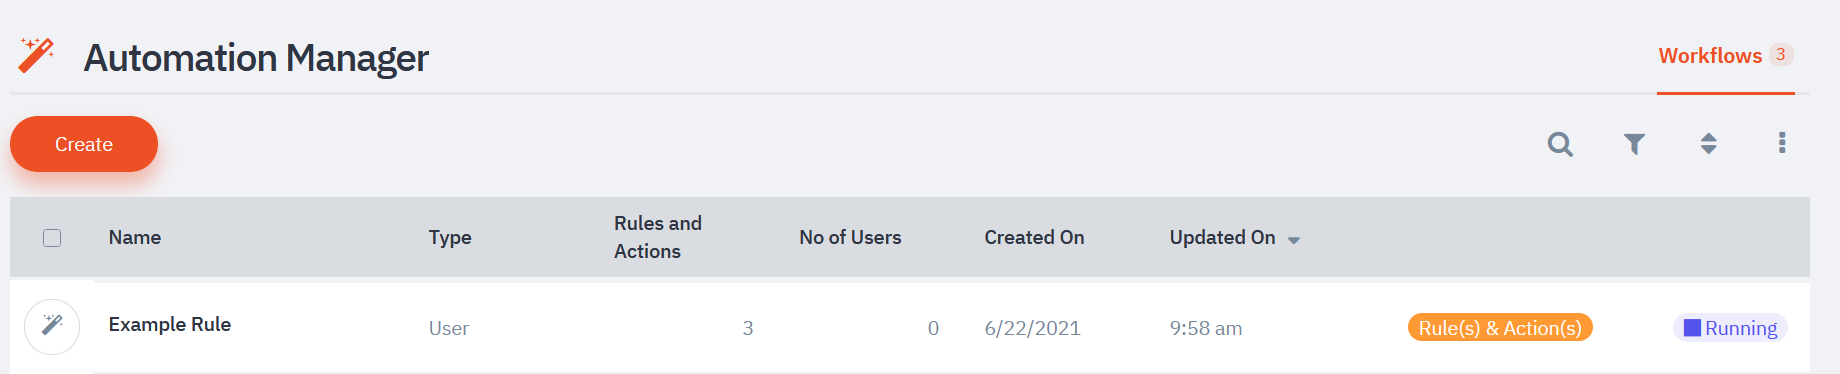Switch to the Workflows tab
The image size is (1840, 374).
pos(1710,56)
